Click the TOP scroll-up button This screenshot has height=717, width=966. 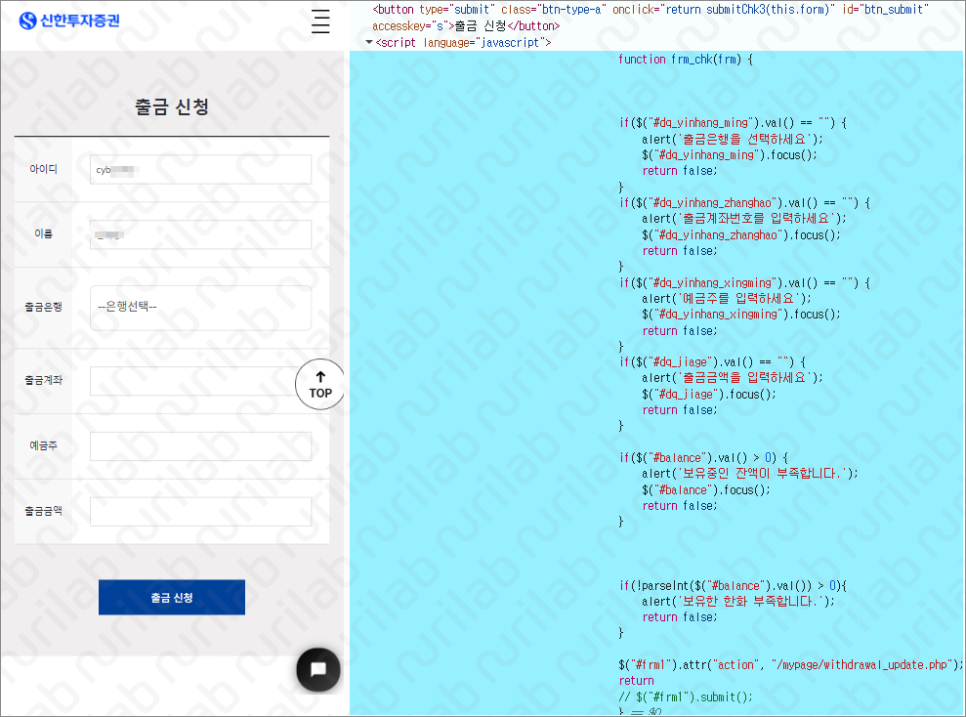pyautogui.click(x=320, y=384)
